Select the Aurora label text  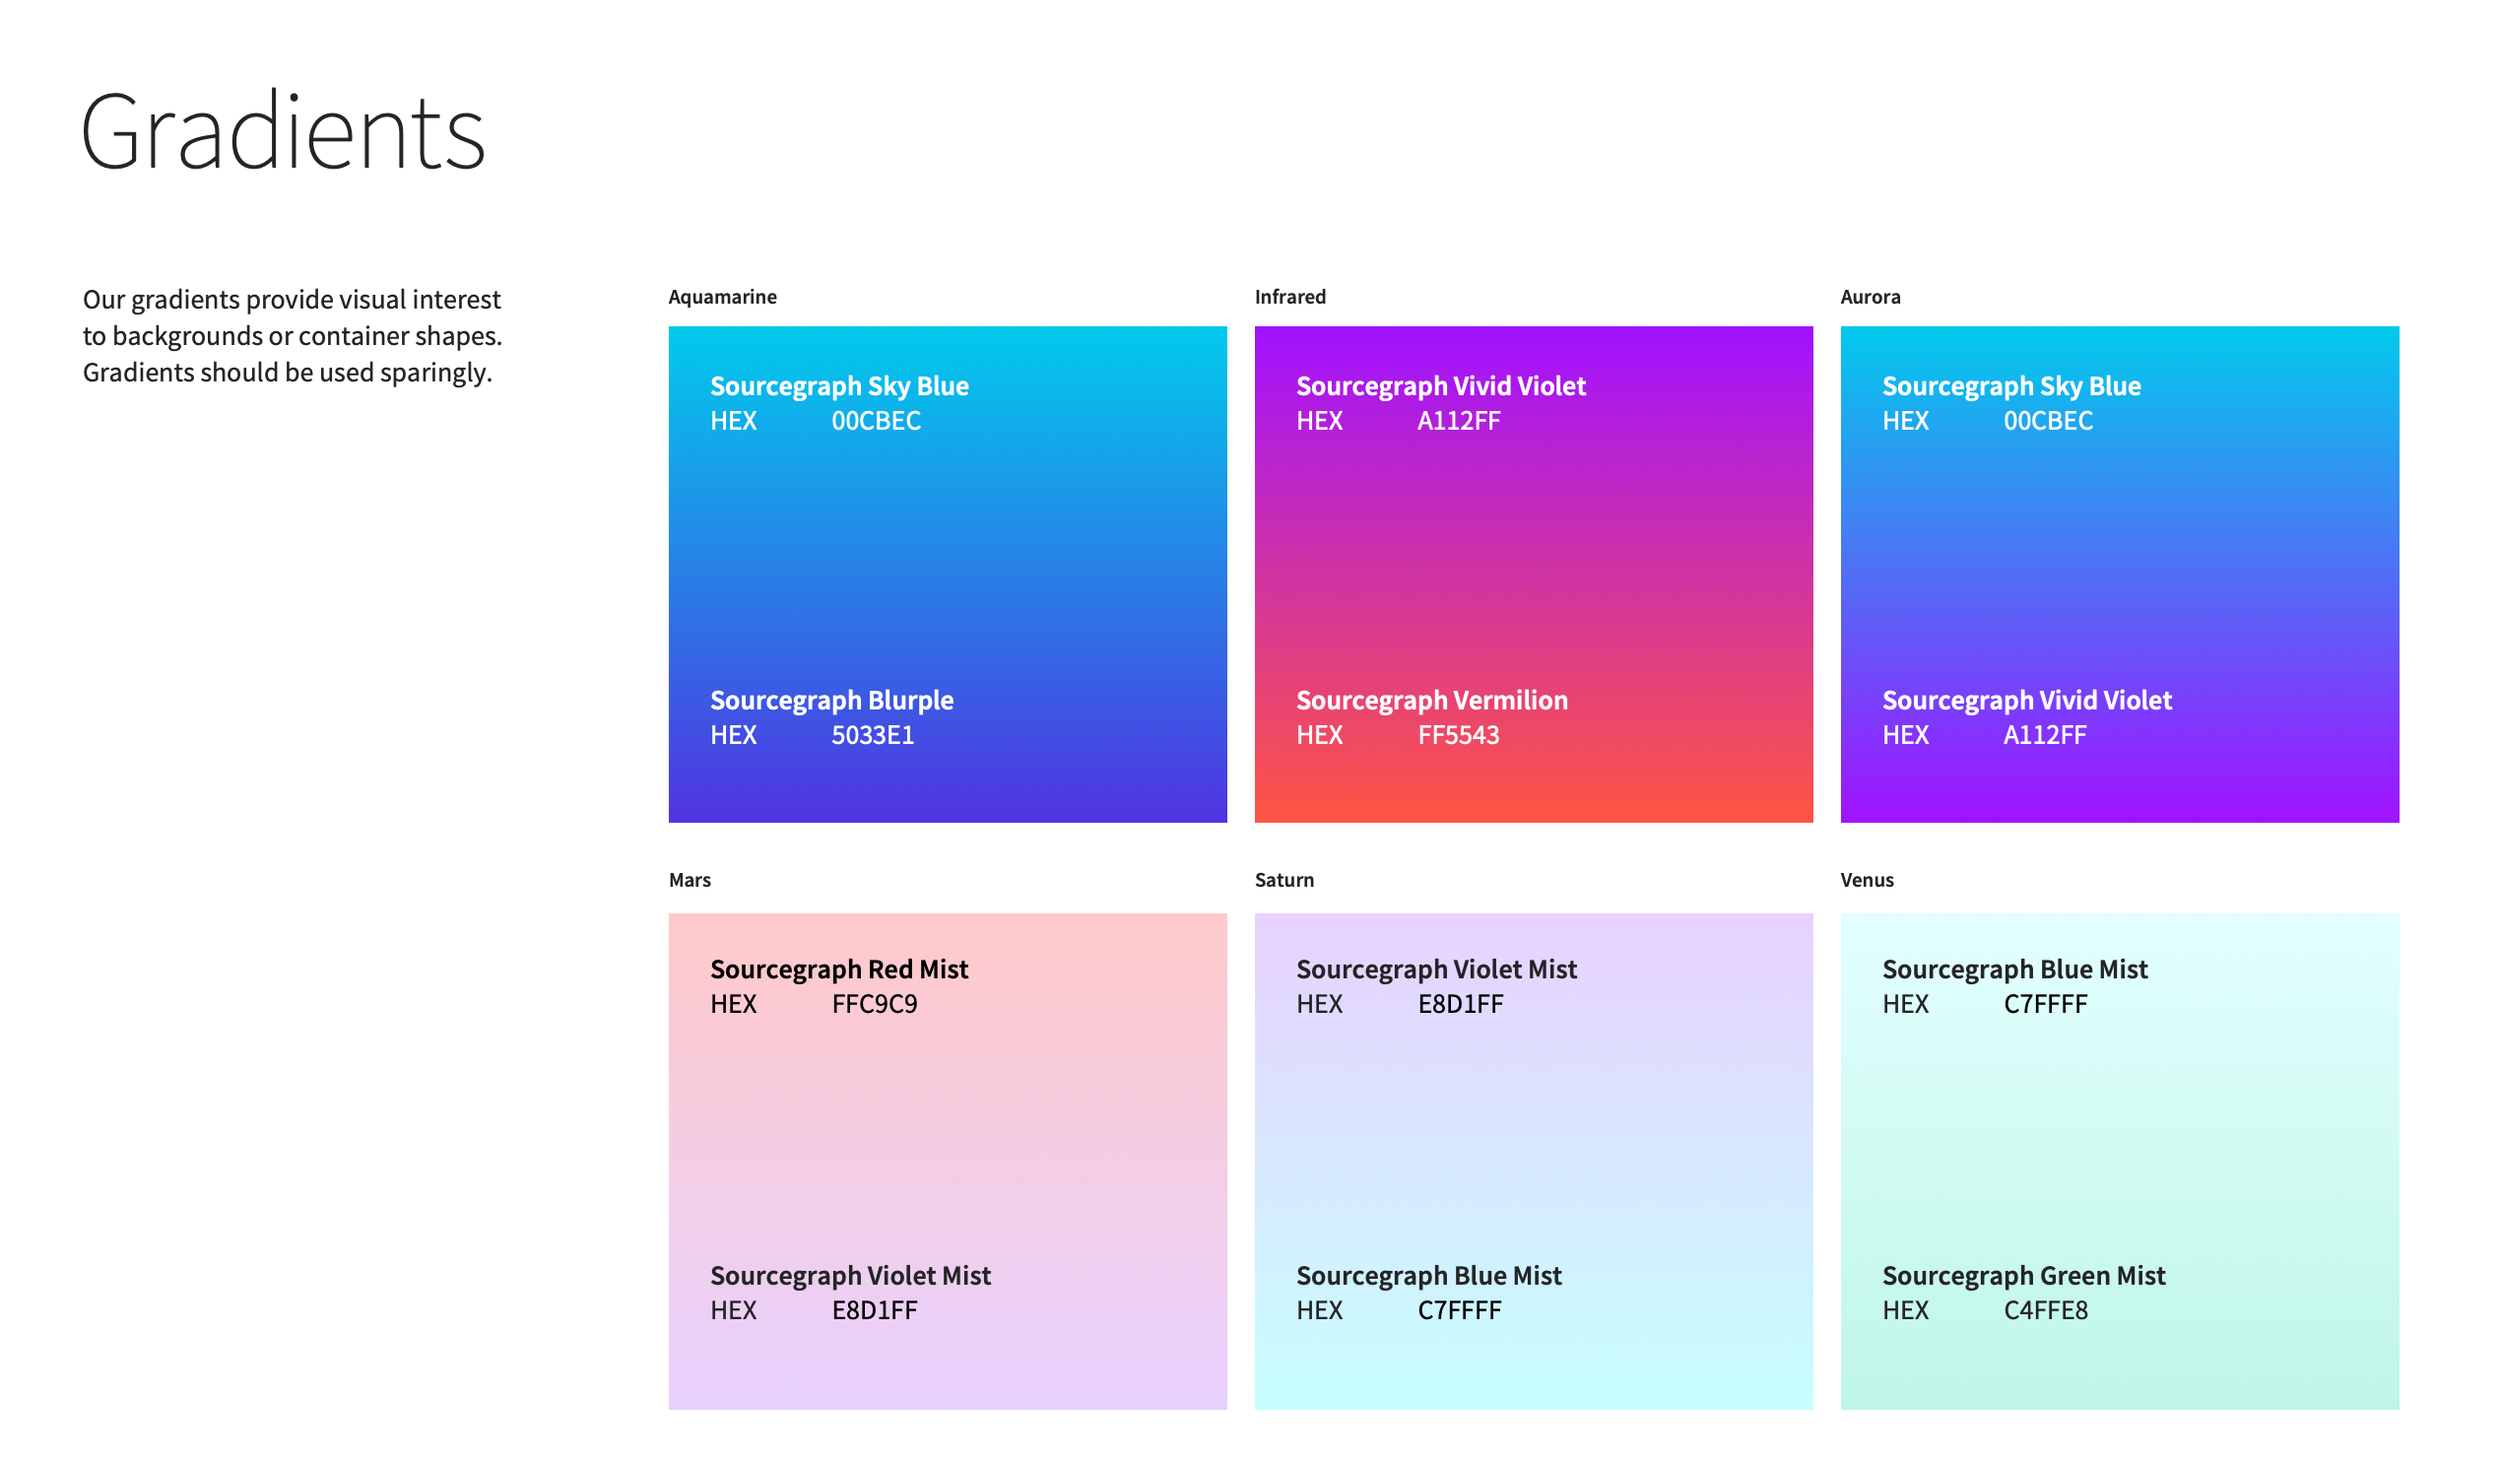coord(1870,297)
